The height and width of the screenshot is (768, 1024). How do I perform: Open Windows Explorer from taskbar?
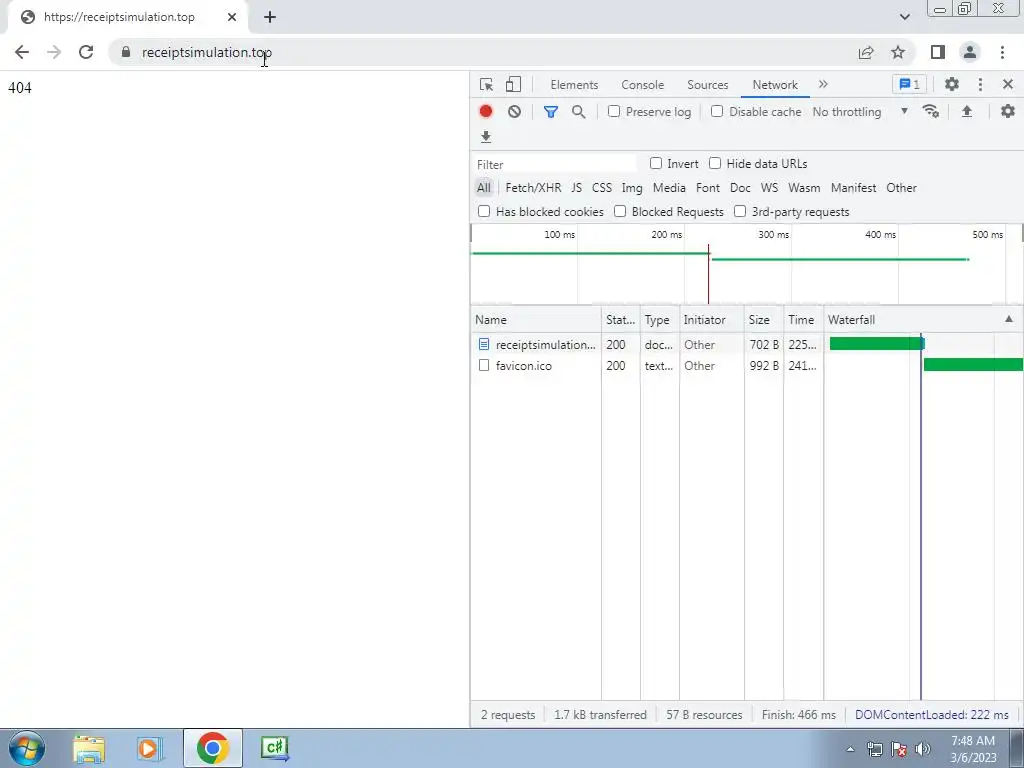point(89,748)
